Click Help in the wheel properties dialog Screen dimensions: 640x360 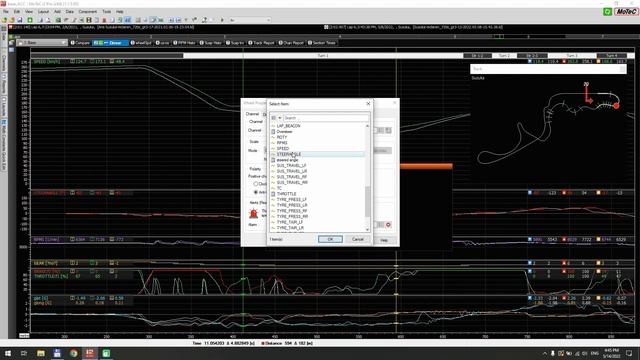(x=384, y=240)
